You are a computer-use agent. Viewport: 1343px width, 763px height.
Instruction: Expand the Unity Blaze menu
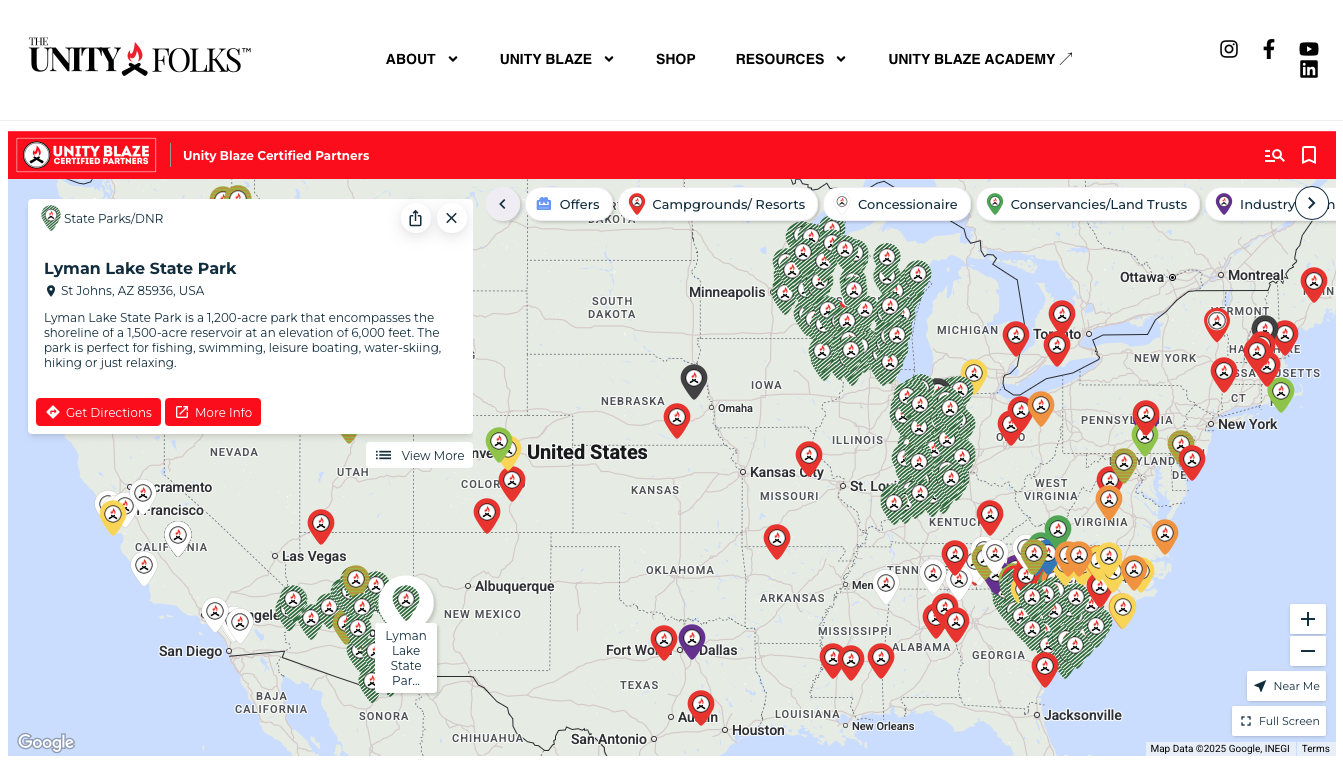(x=557, y=59)
